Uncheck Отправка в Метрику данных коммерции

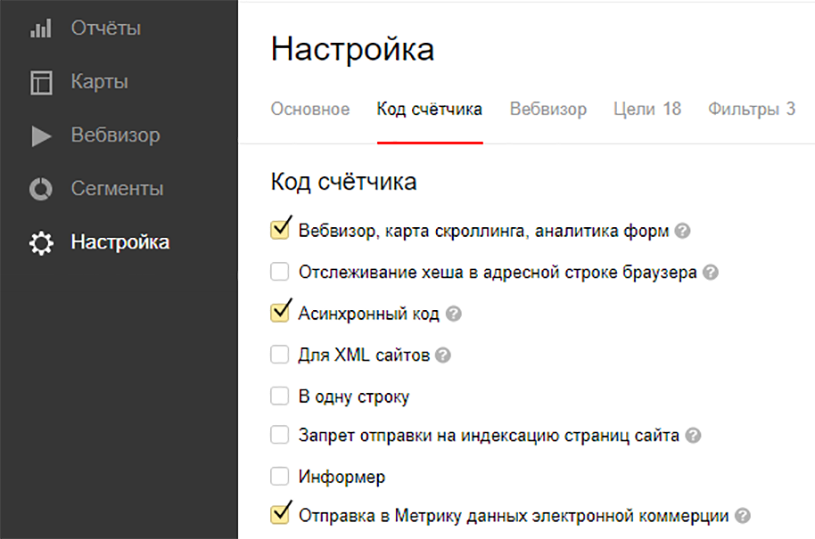280,514
